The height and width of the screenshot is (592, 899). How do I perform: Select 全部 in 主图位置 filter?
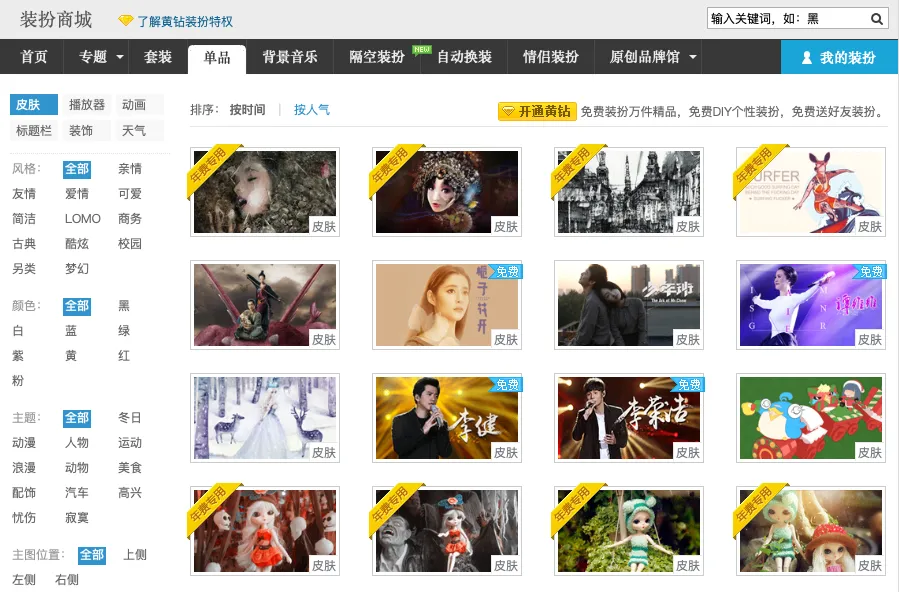pyautogui.click(x=92, y=555)
